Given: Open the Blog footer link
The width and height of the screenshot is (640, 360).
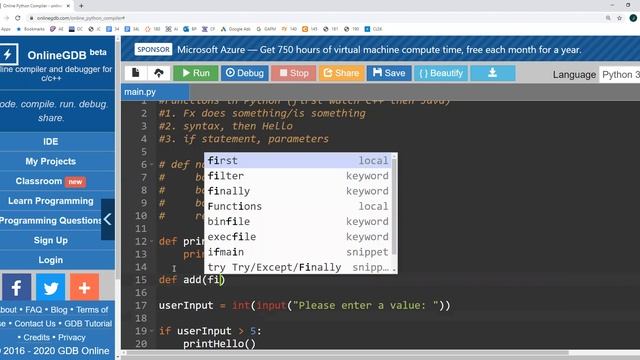Looking at the screenshot, I should [59, 310].
